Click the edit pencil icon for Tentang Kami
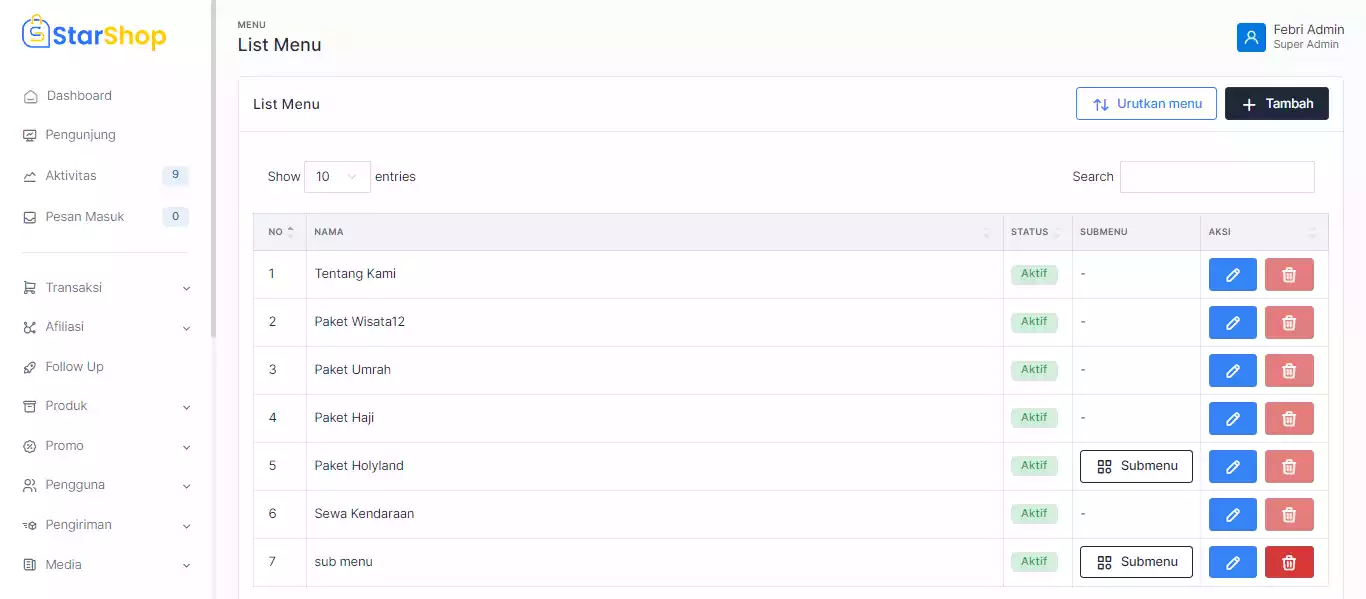This screenshot has height=599, width=1366. pos(1232,275)
